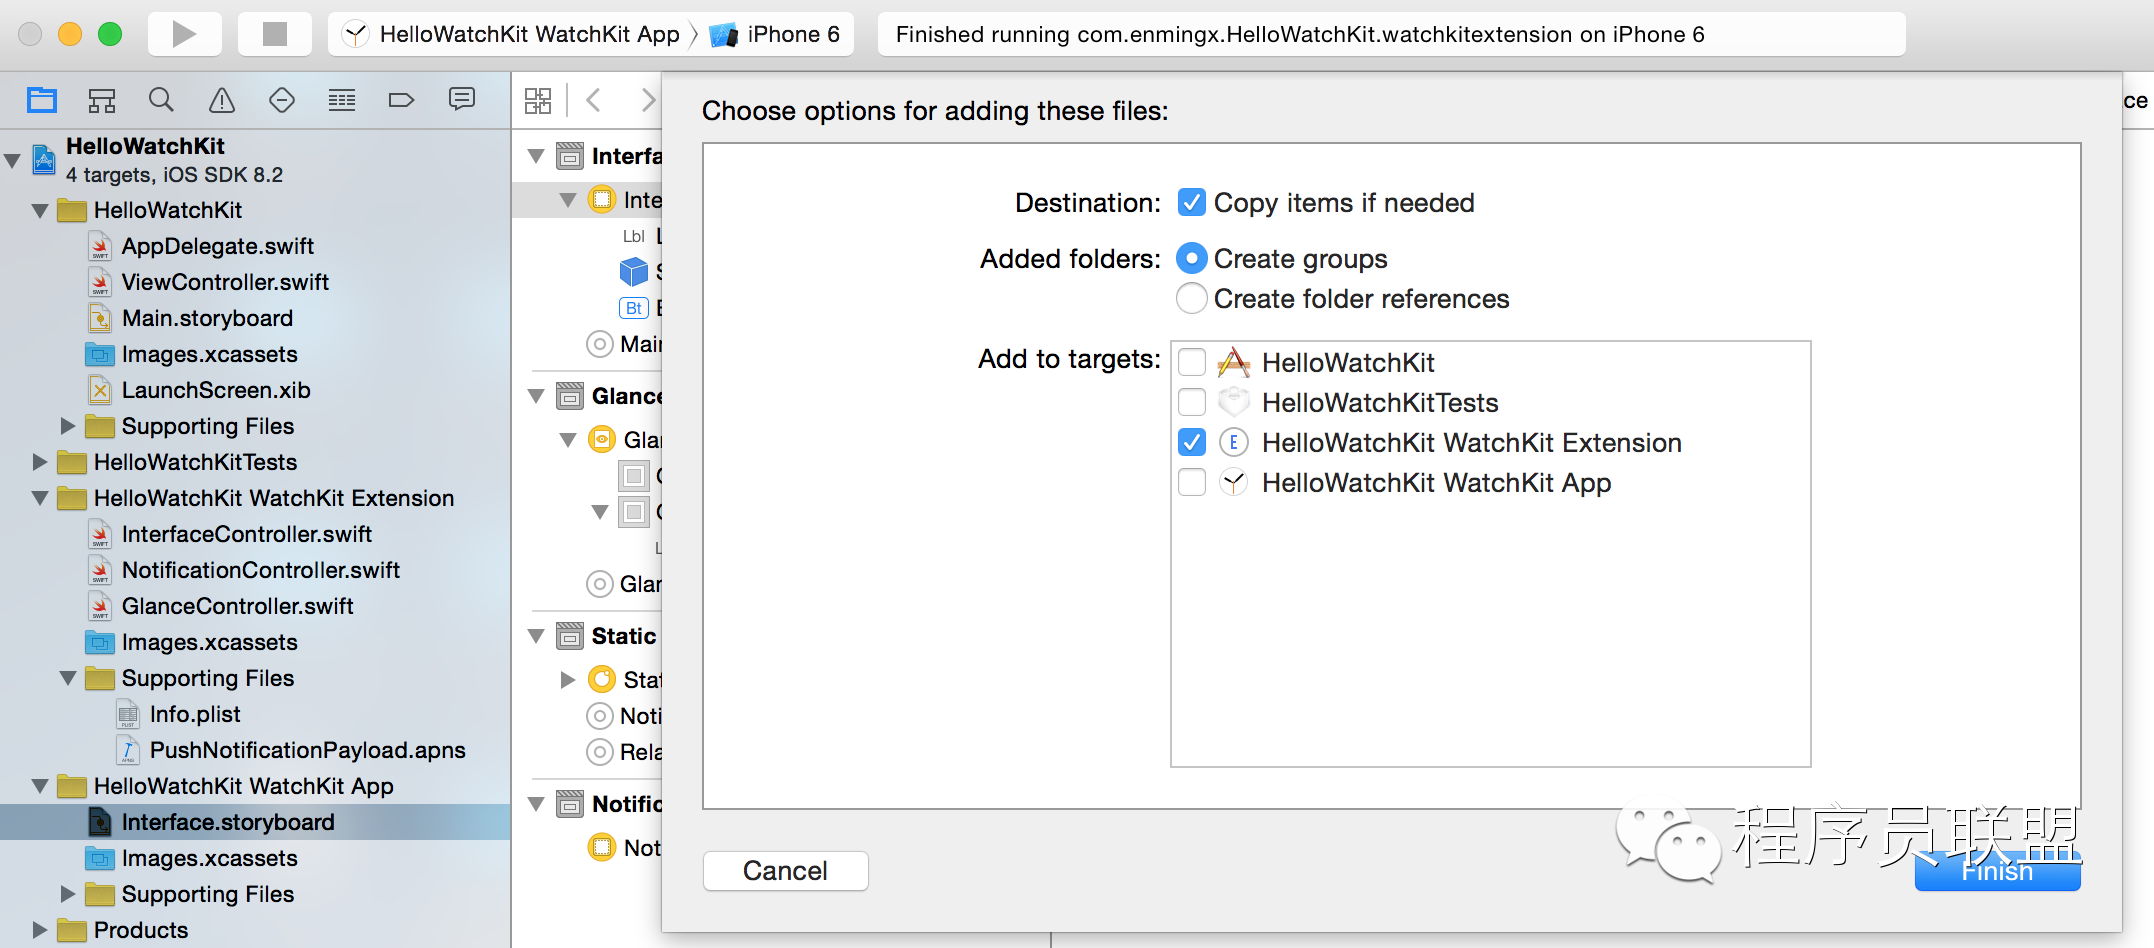
Task: Collapse the HelloWatchKit WatchKit App group
Action: 40,786
